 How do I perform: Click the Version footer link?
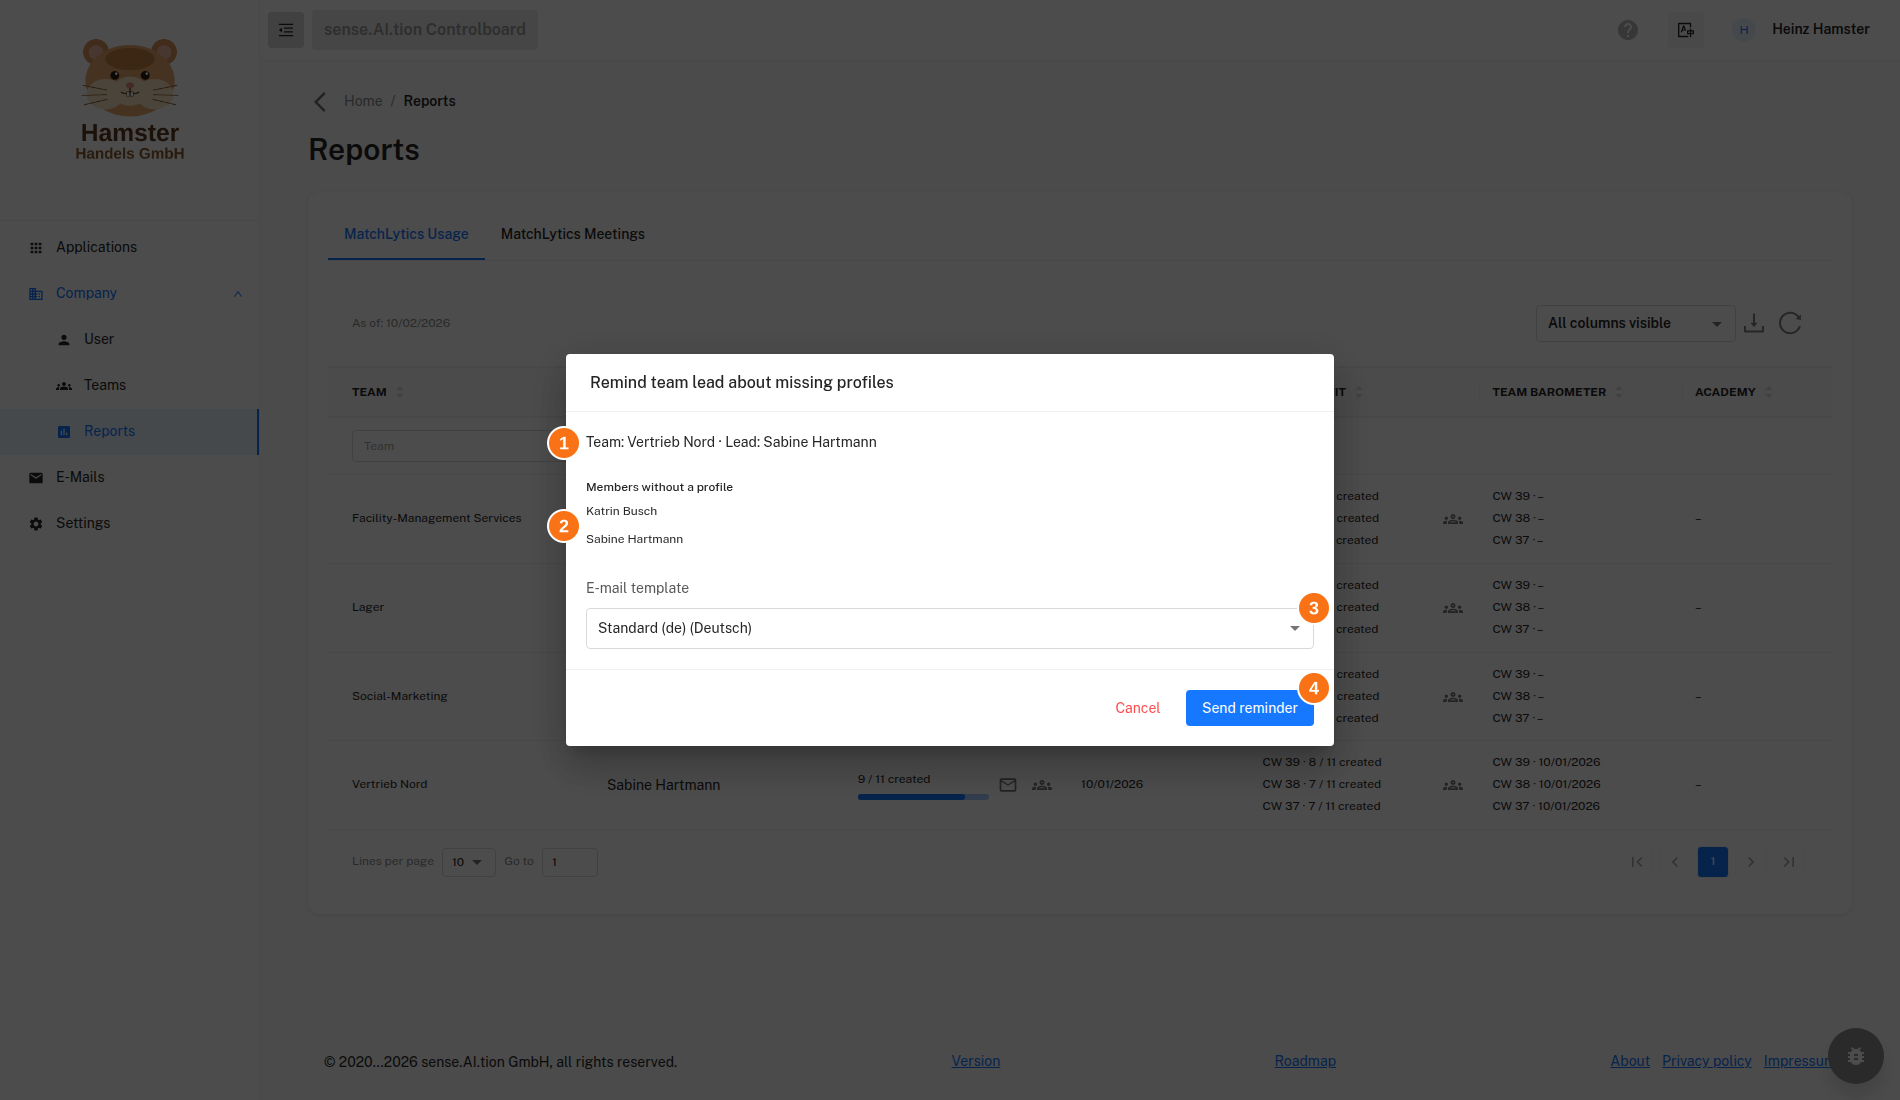click(x=976, y=1061)
